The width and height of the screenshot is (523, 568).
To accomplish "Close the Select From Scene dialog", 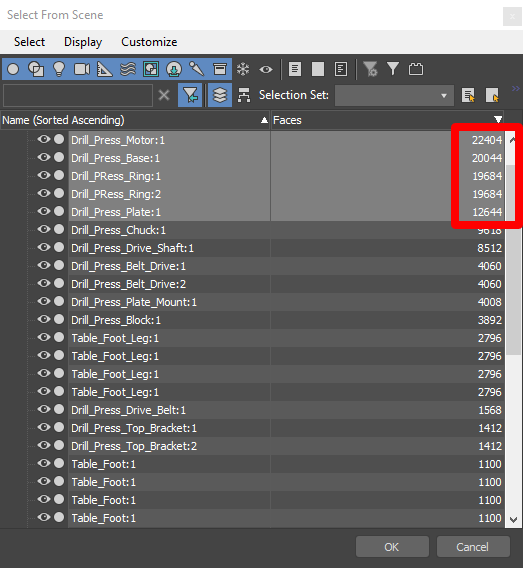I will pyautogui.click(x=512, y=16).
